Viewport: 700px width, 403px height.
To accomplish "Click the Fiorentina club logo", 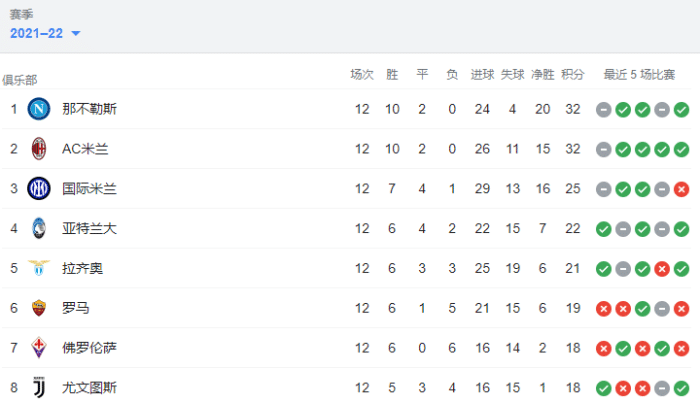I will coord(39,348).
